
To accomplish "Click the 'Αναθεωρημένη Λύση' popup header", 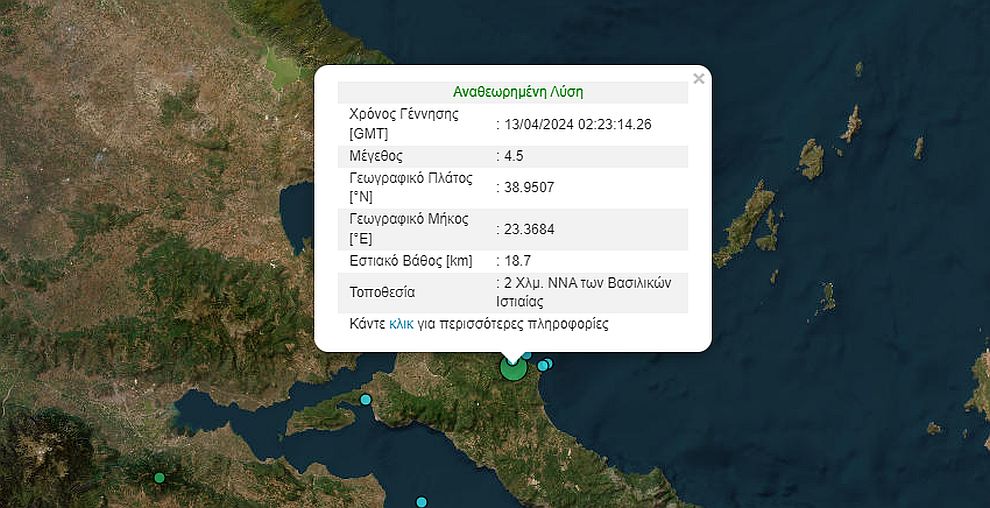I will point(517,92).
